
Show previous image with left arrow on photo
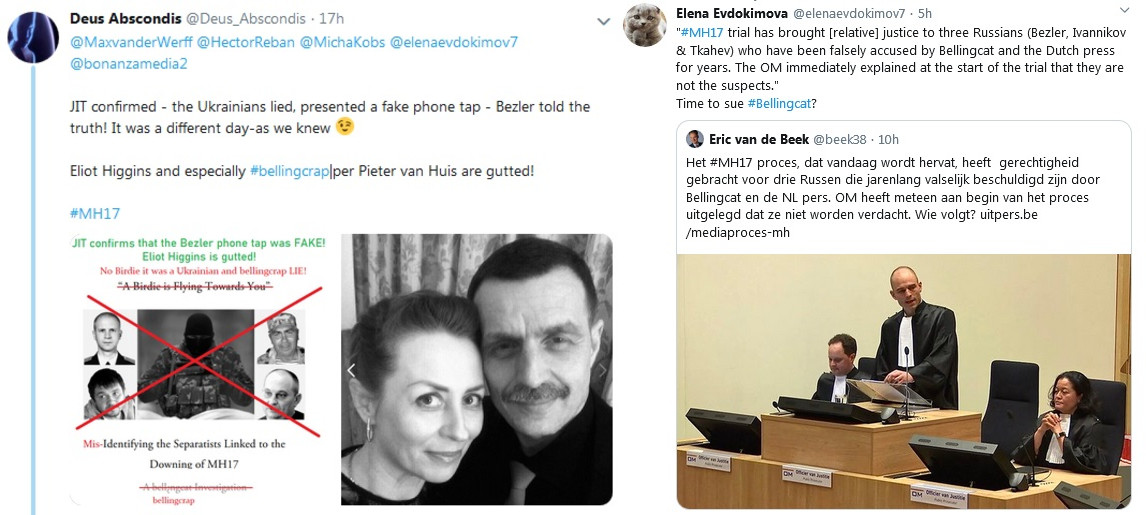(351, 370)
